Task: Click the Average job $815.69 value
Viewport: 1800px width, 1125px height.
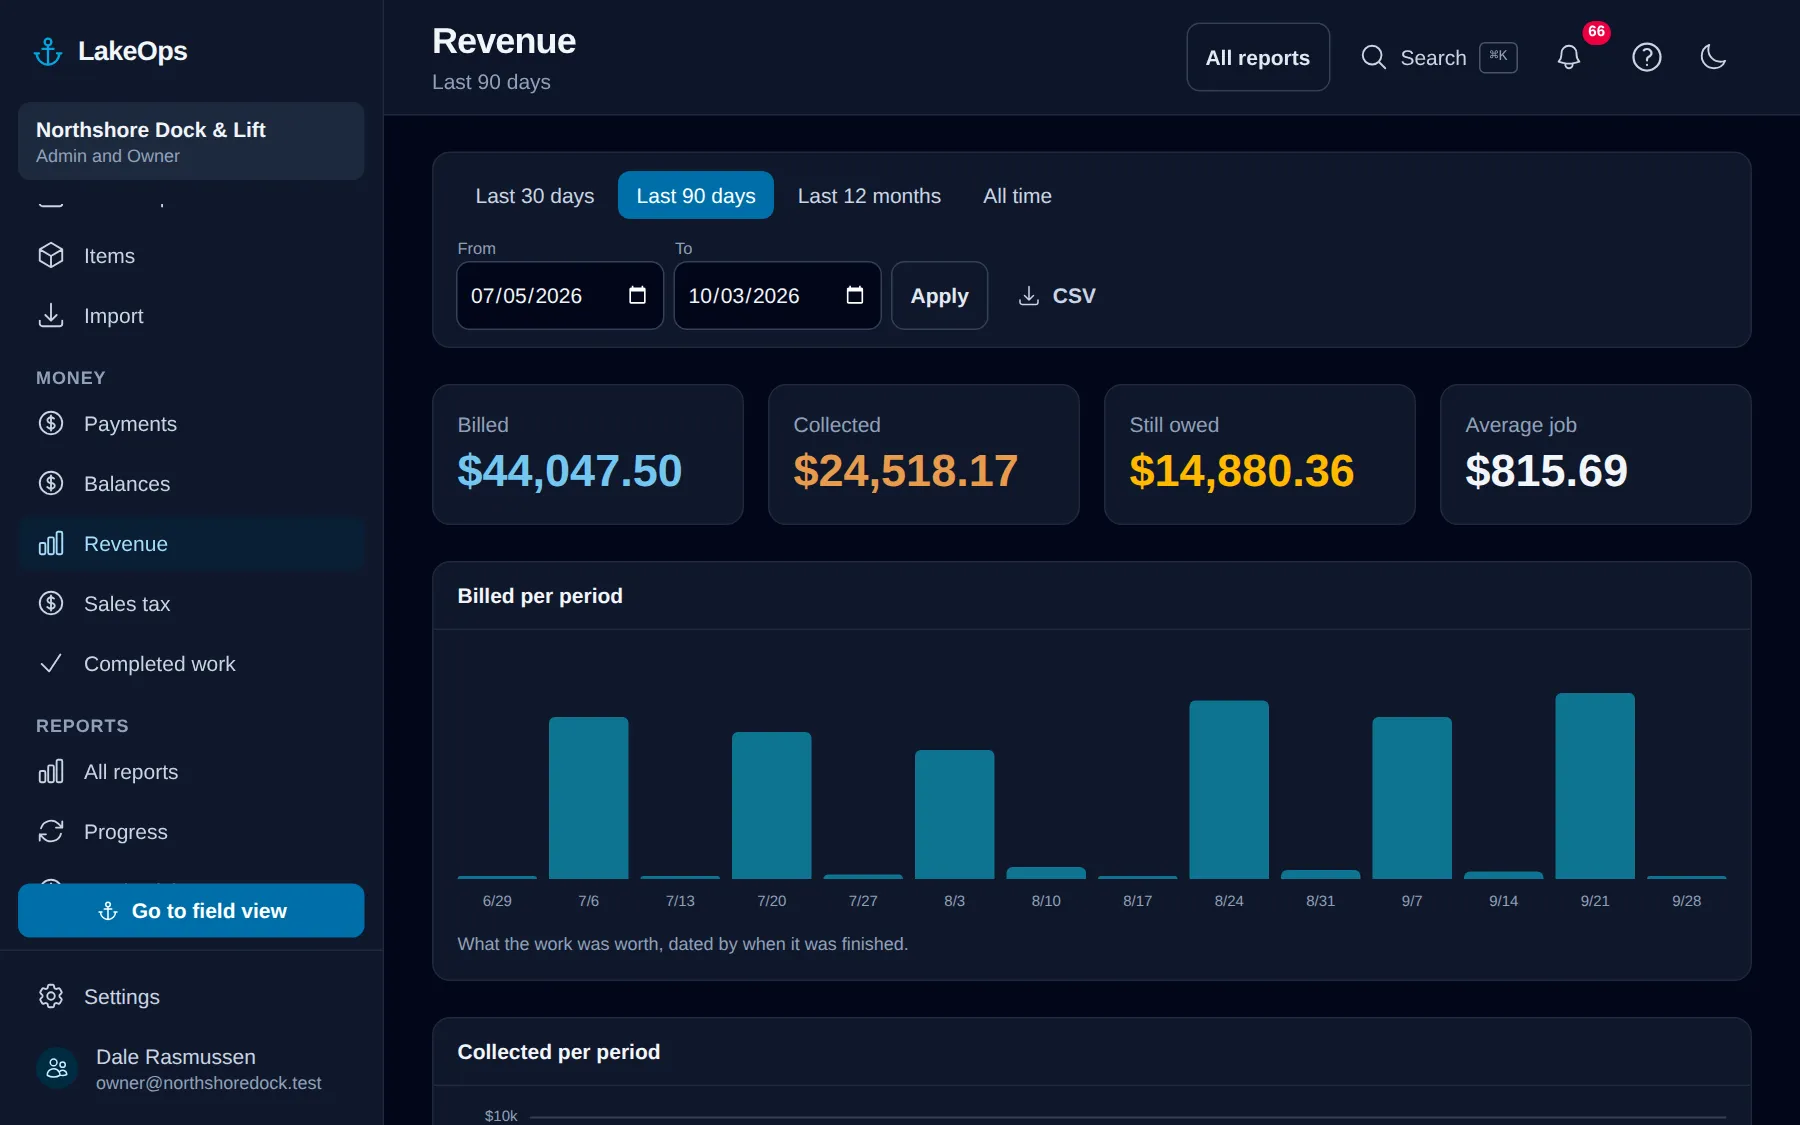Action: tap(1546, 471)
